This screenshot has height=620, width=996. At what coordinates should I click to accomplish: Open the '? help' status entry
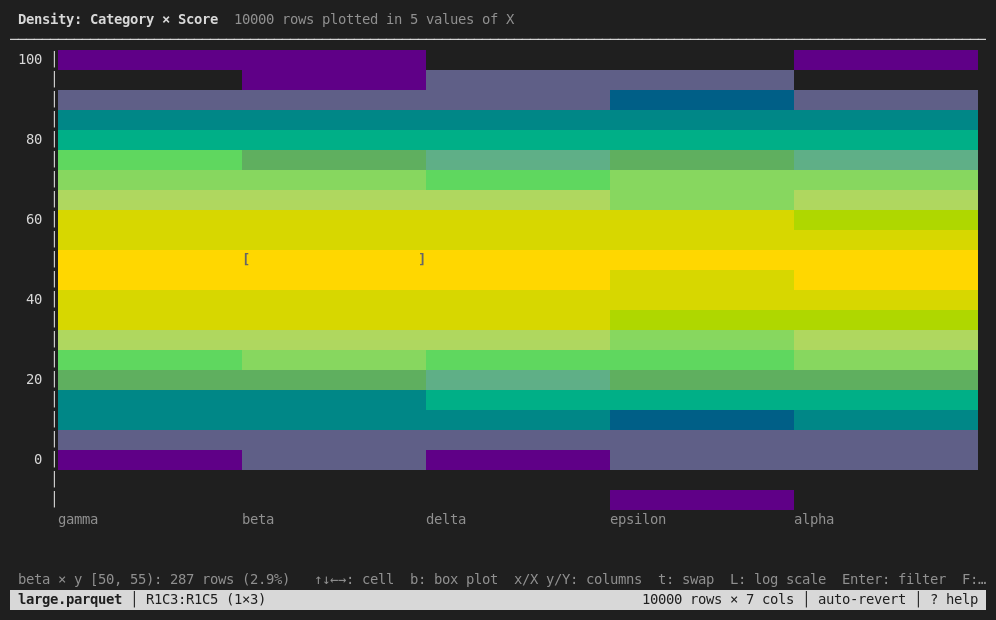pos(953,600)
